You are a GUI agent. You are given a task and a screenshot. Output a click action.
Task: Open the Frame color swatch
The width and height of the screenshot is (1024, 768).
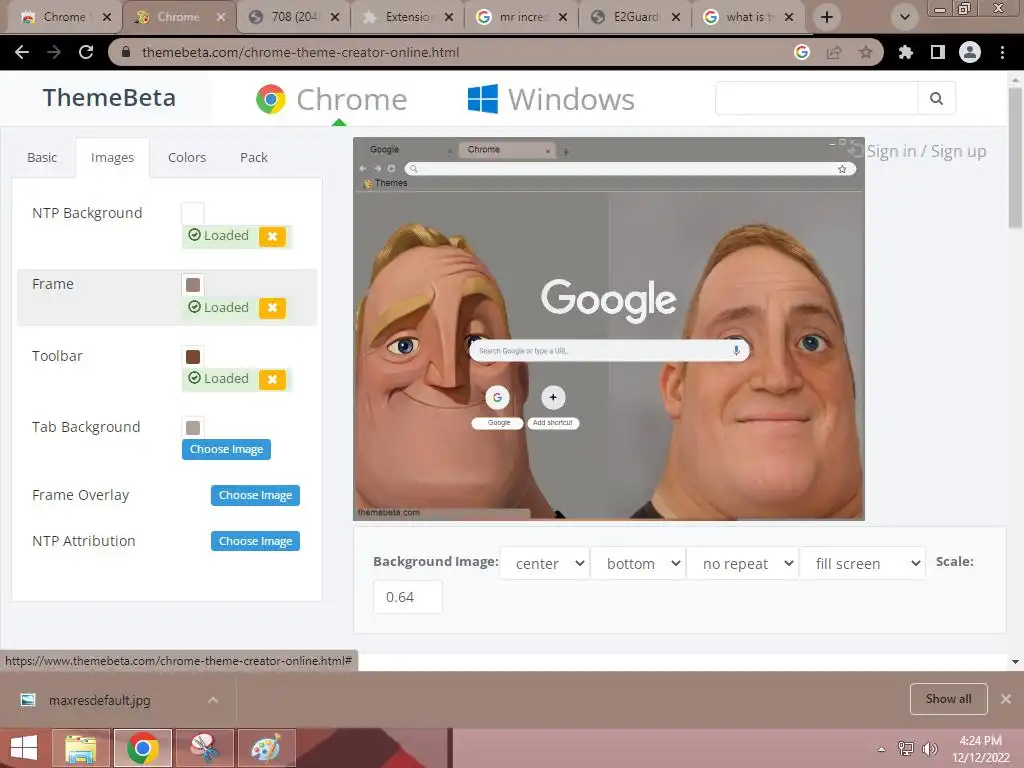[193, 285]
